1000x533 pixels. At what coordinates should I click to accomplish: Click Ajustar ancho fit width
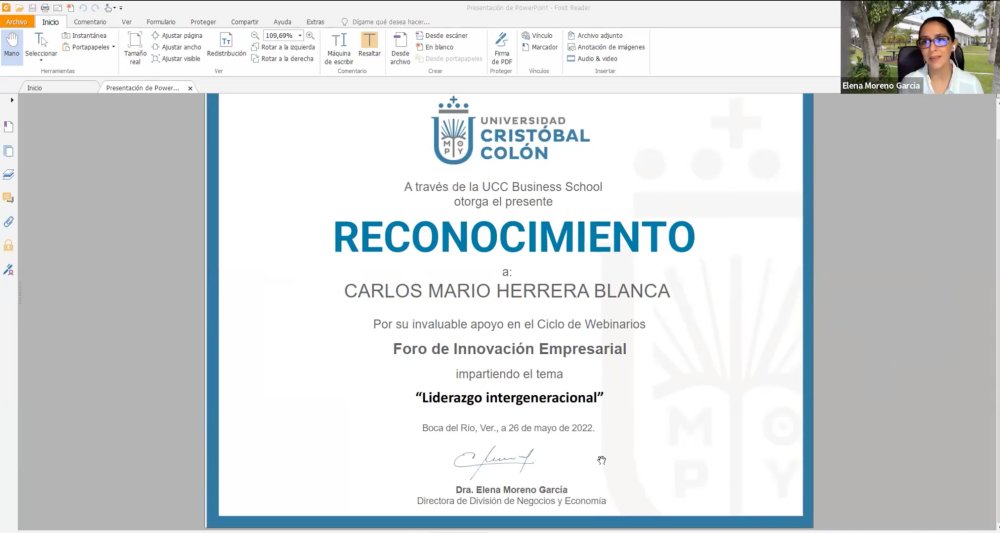pos(176,47)
